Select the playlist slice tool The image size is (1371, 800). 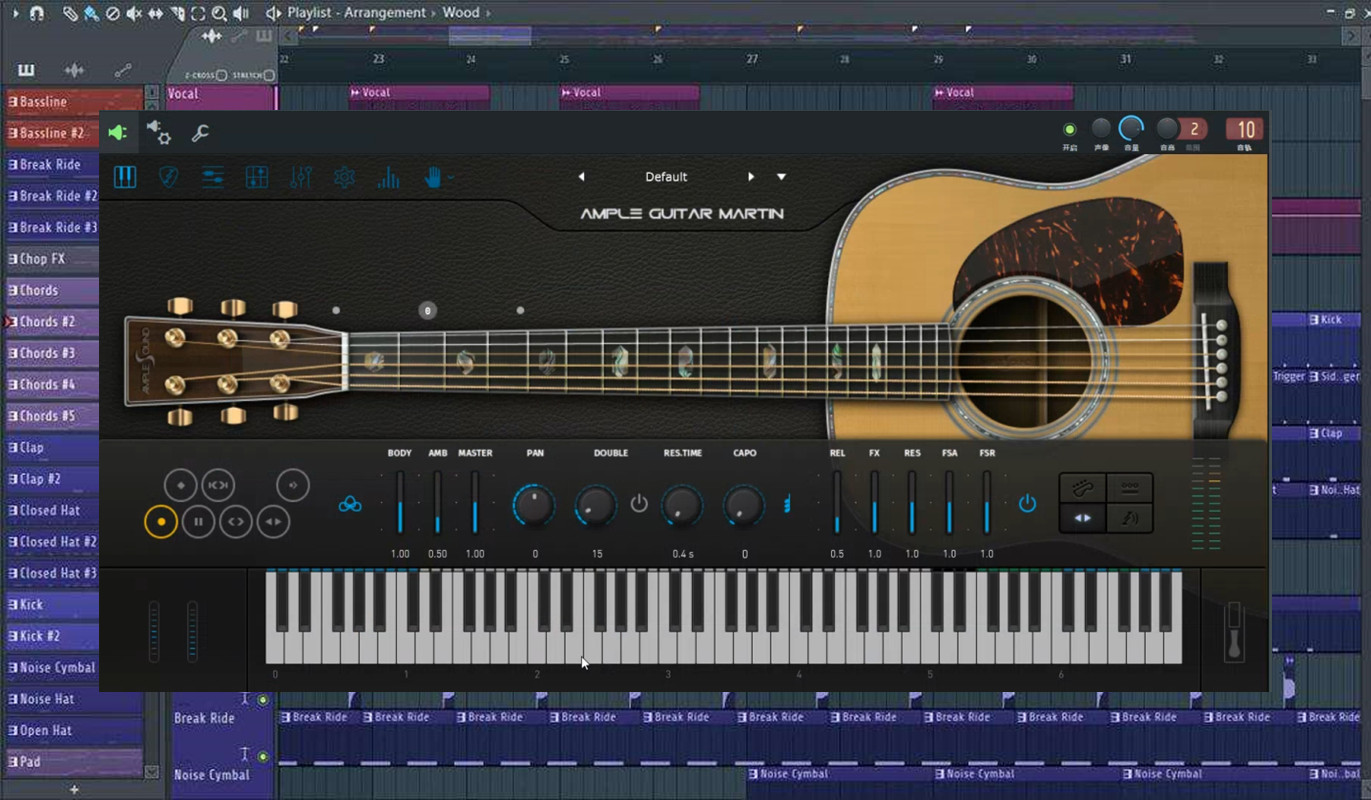177,13
